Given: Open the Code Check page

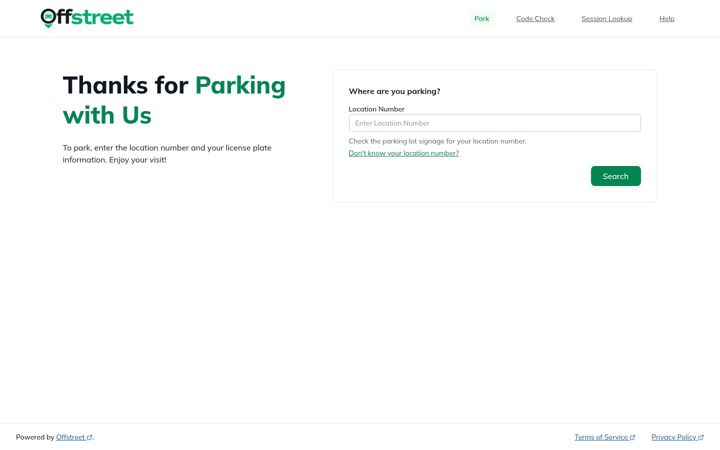Looking at the screenshot, I should click(x=535, y=19).
